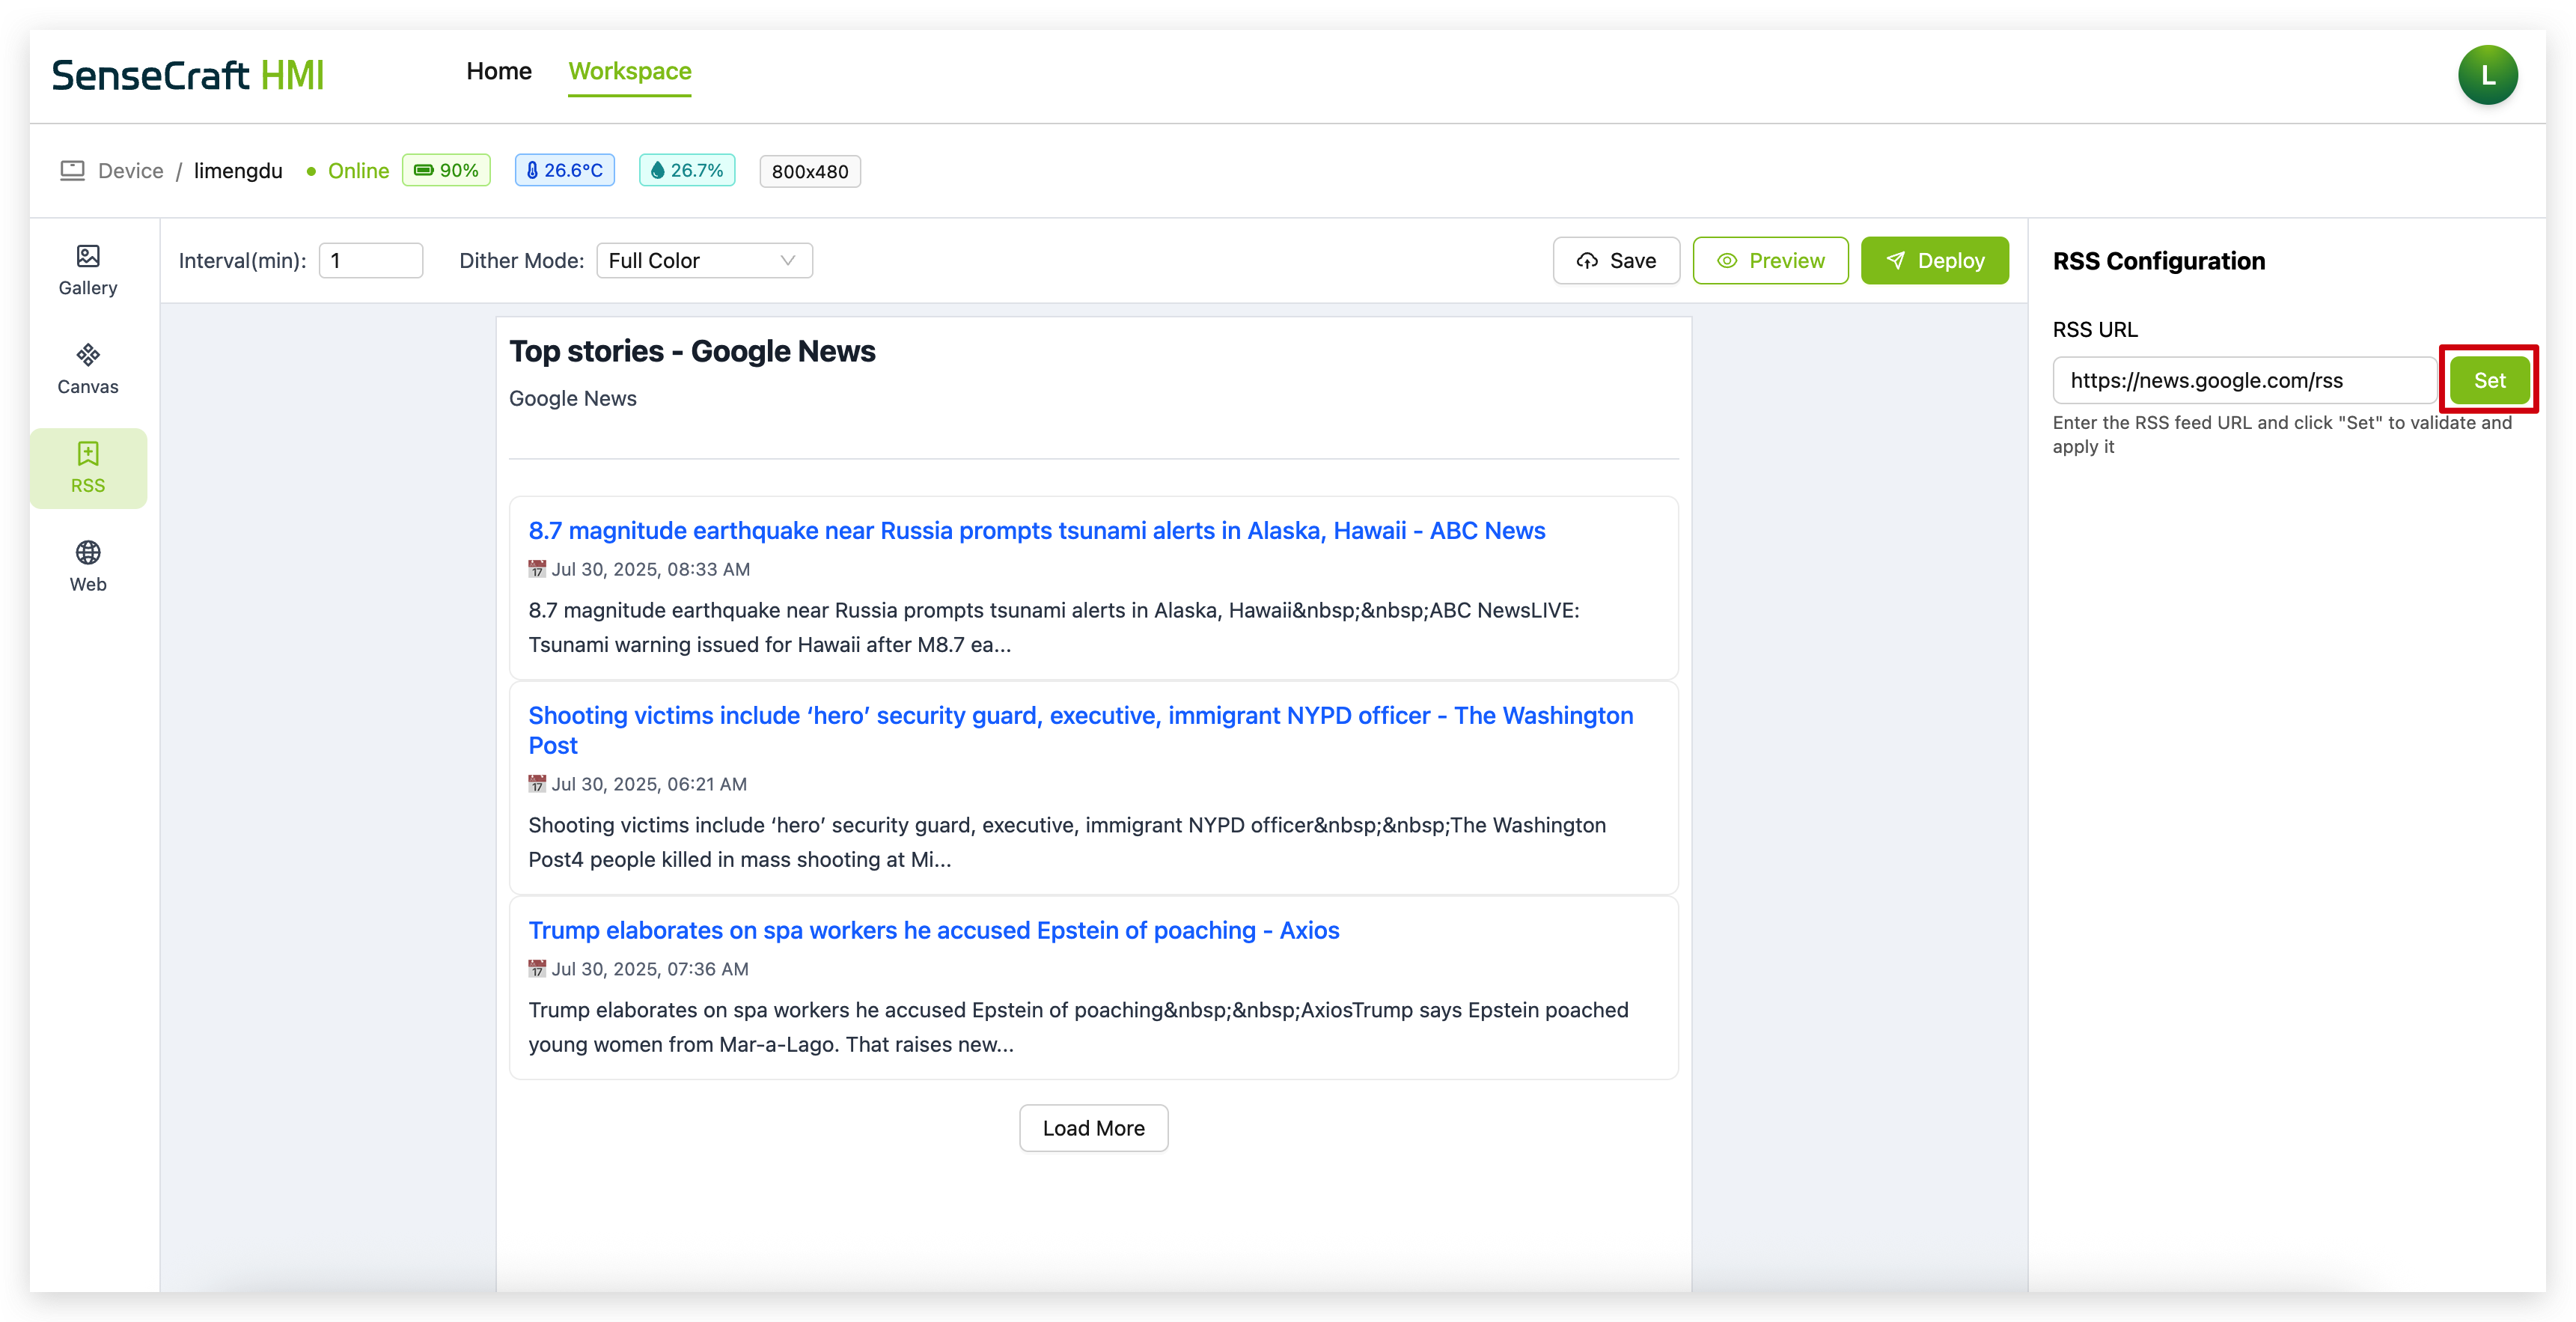Click the user avatar L icon
The image size is (2576, 1322).
pos(2487,75)
